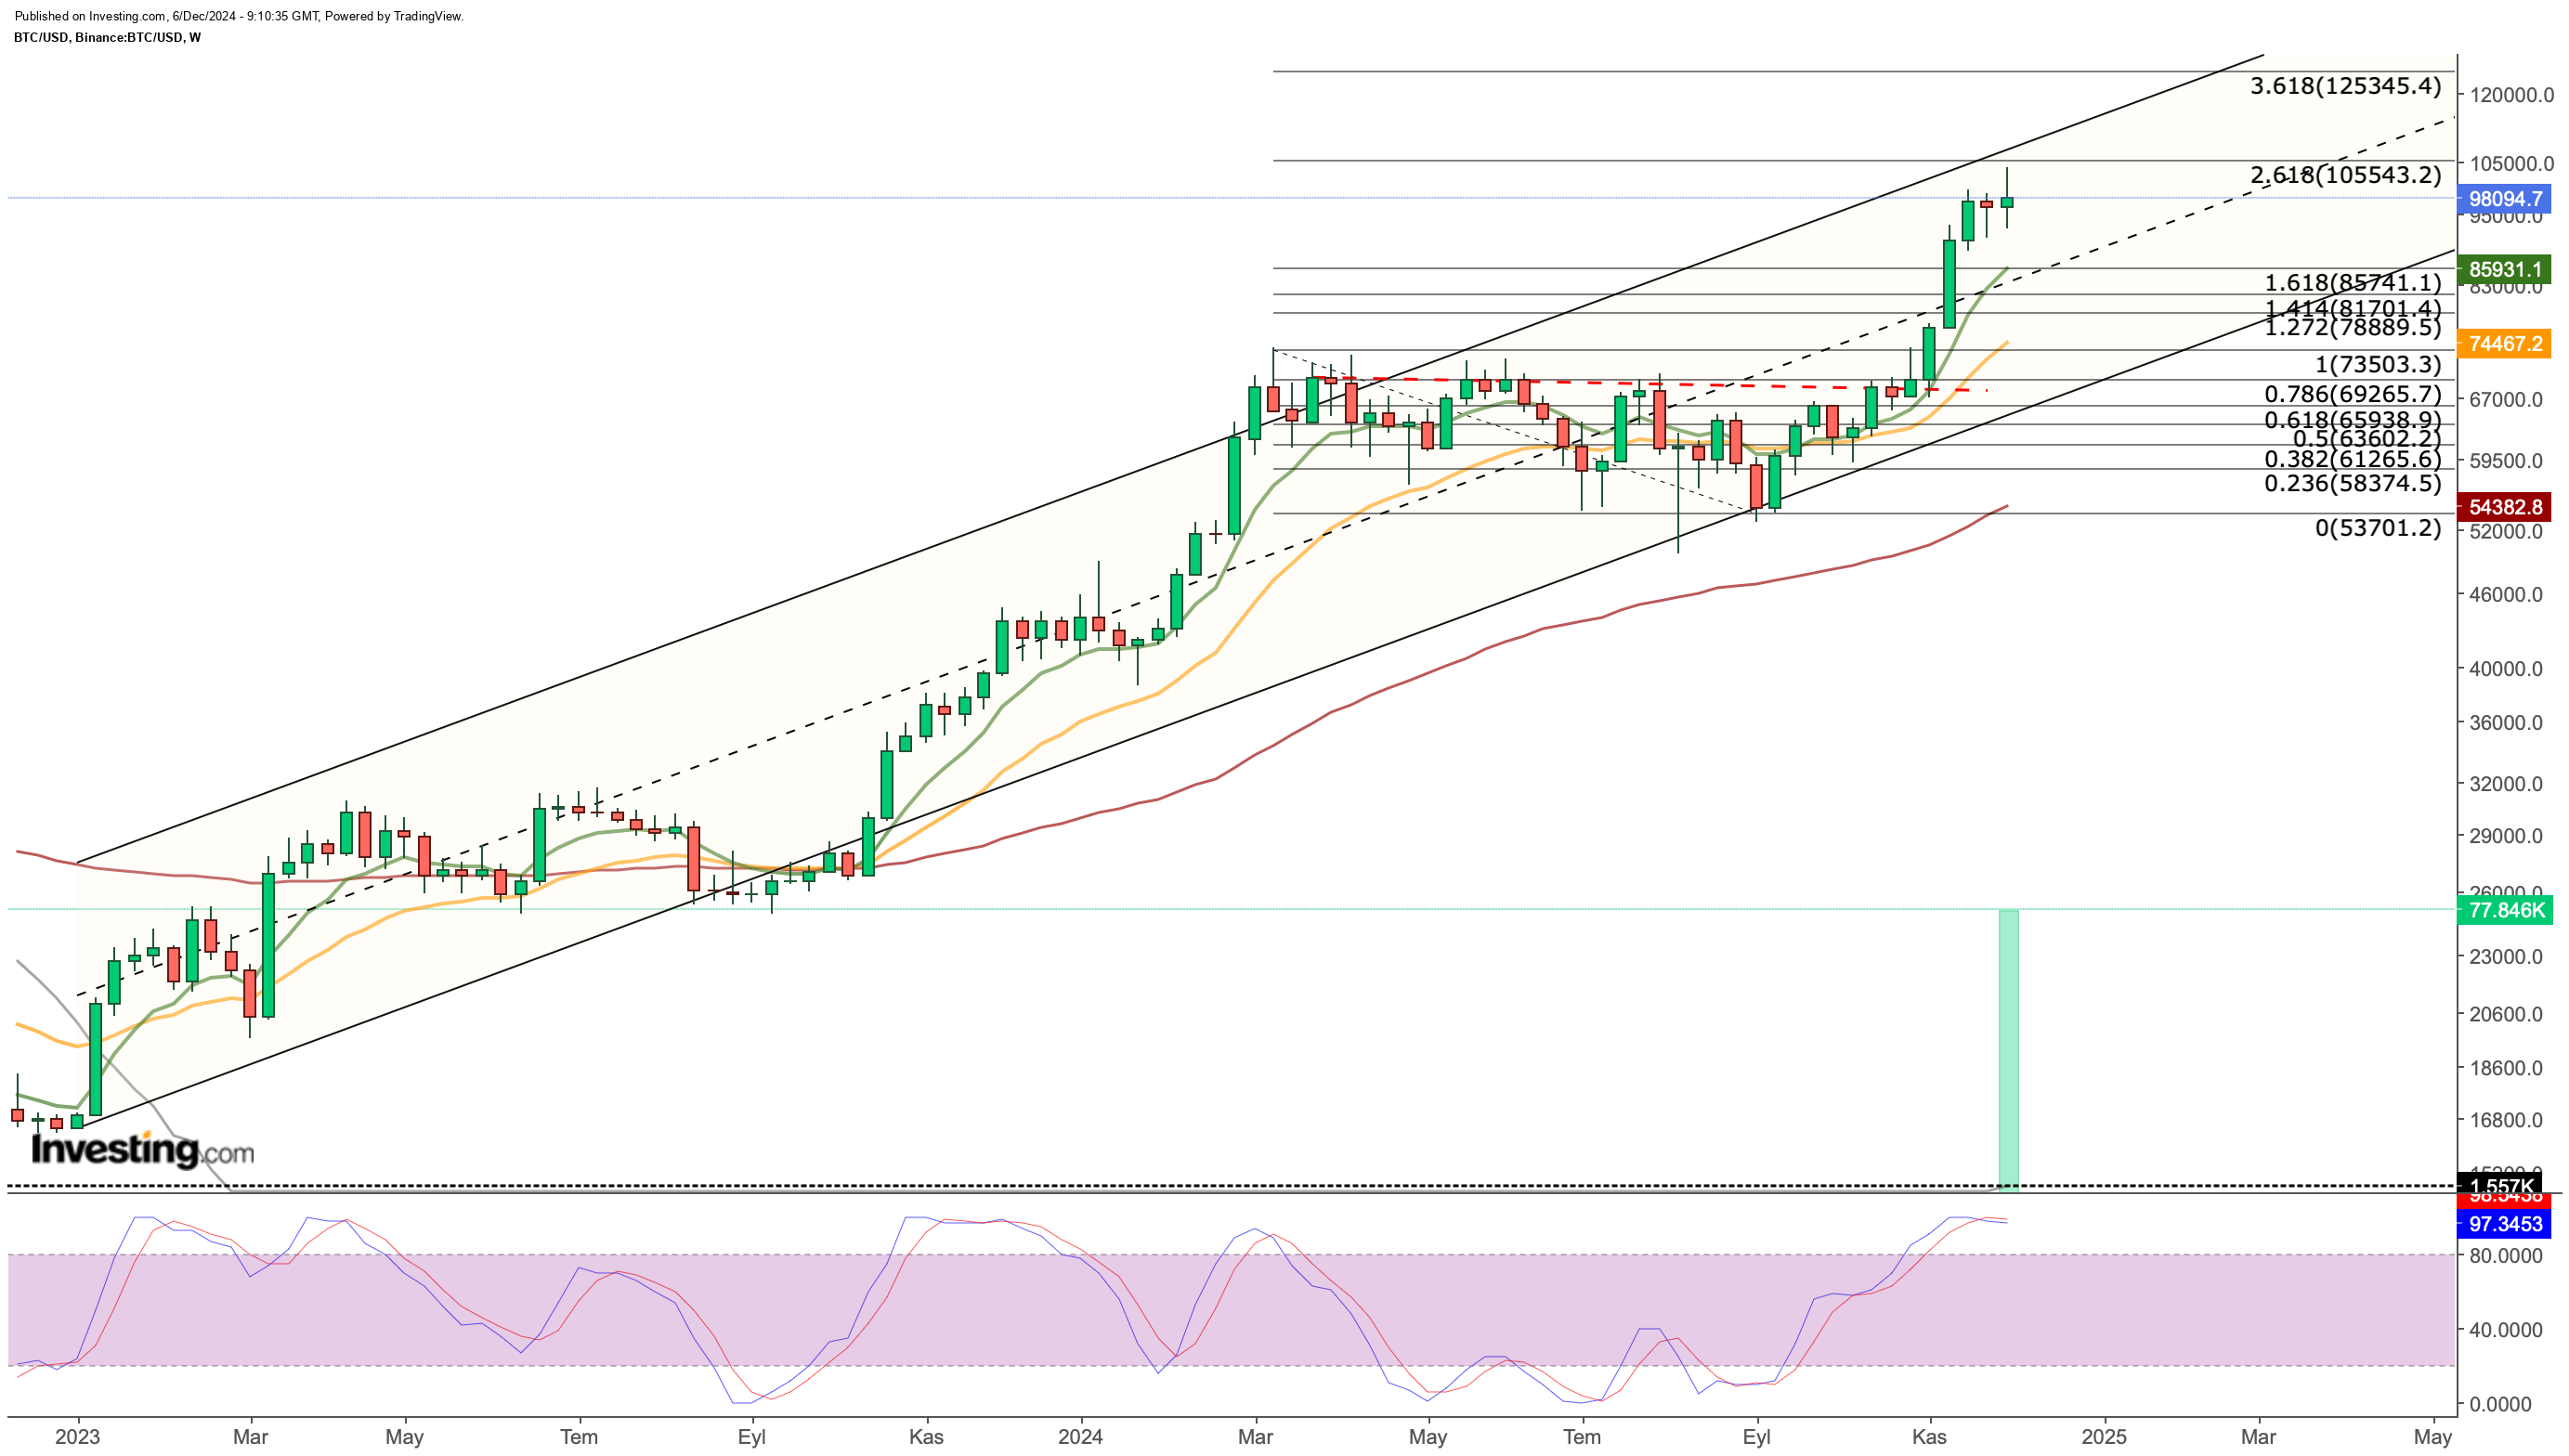Click the 2025 time axis label
2569x1456 pixels.
pos(2104,1437)
